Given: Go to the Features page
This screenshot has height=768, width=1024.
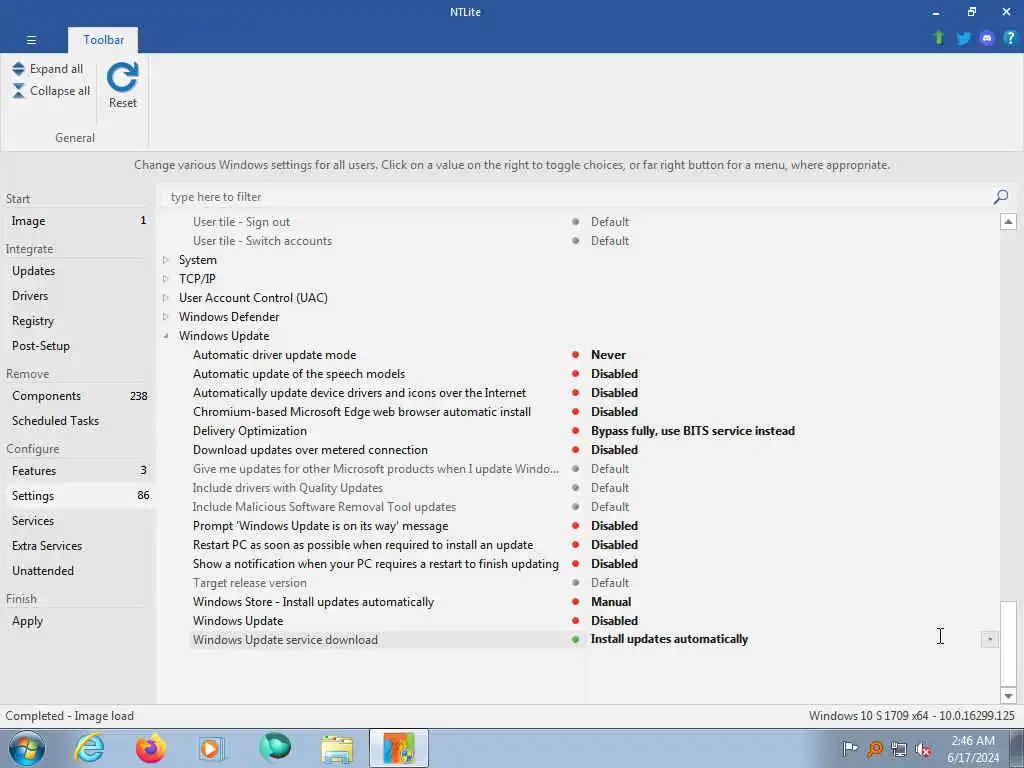Looking at the screenshot, I should (x=78, y=470).
